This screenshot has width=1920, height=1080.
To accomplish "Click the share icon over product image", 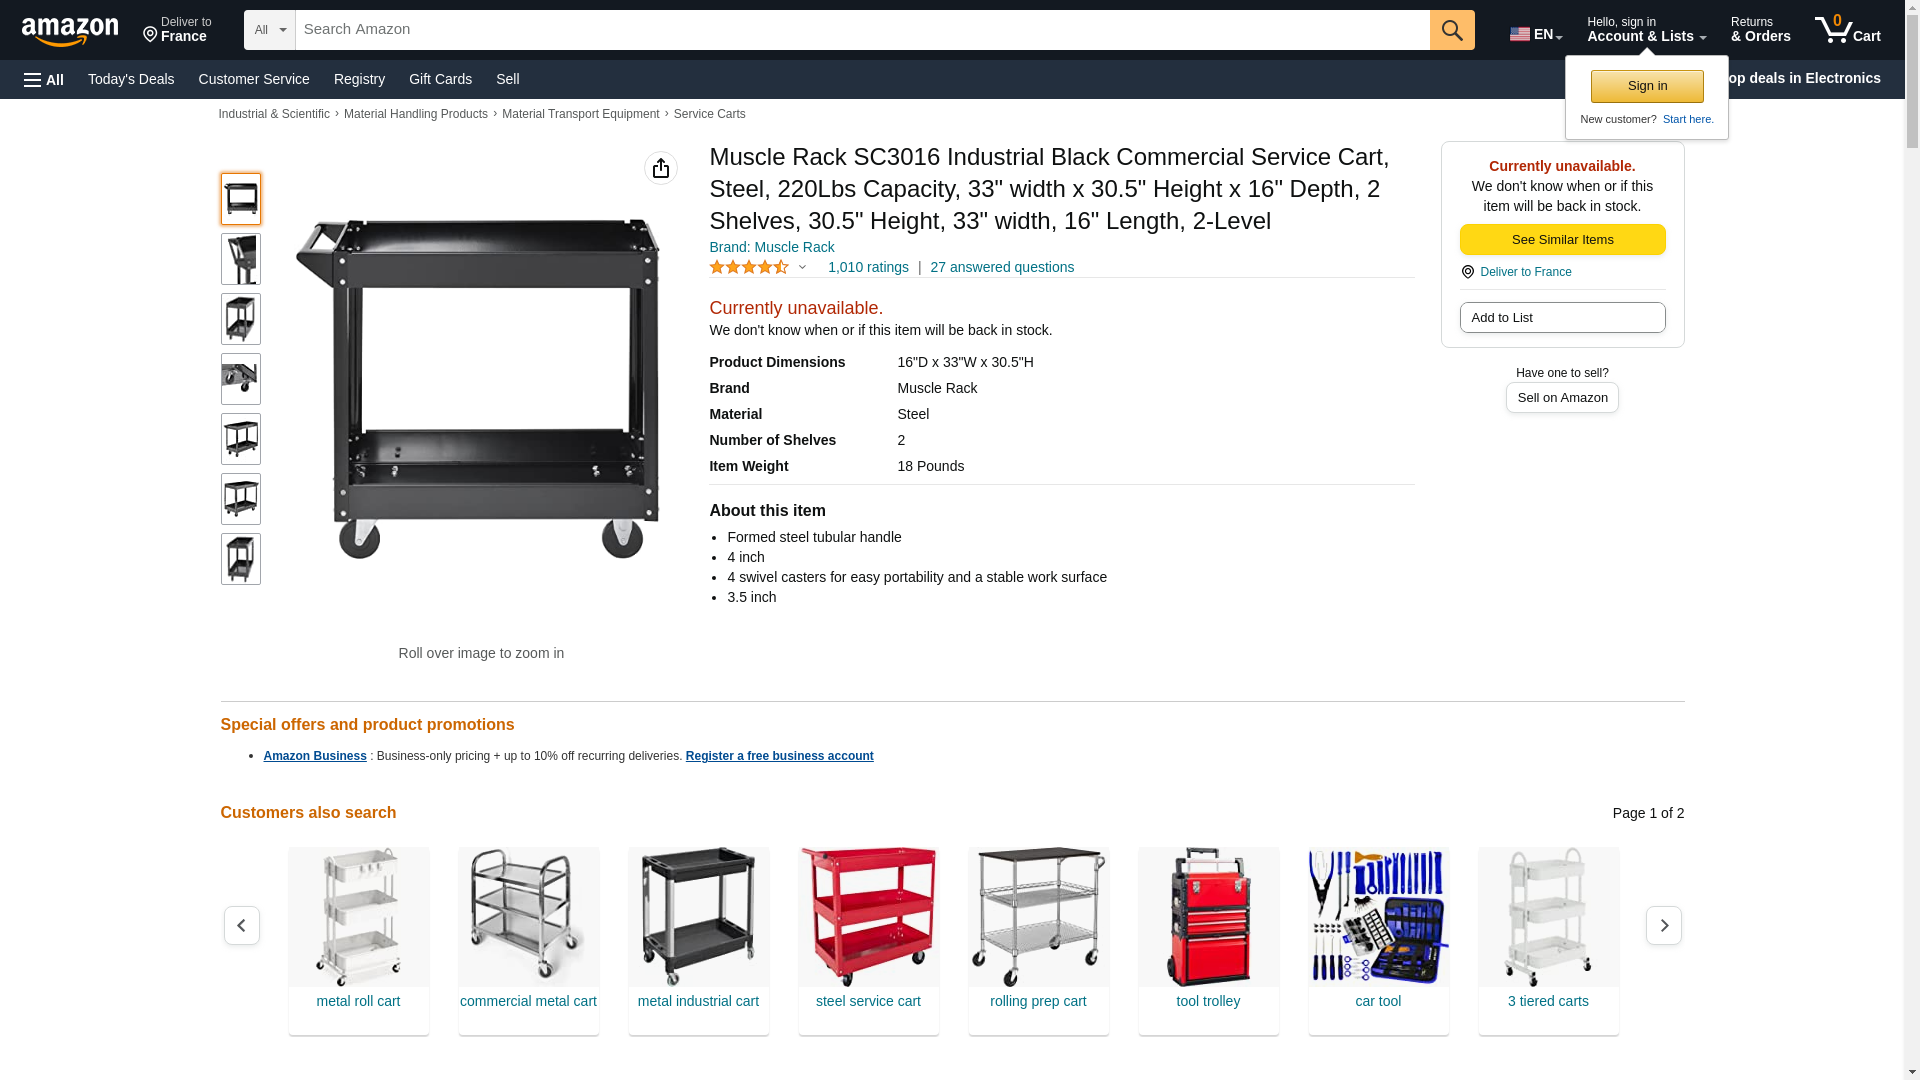I will coord(661,168).
